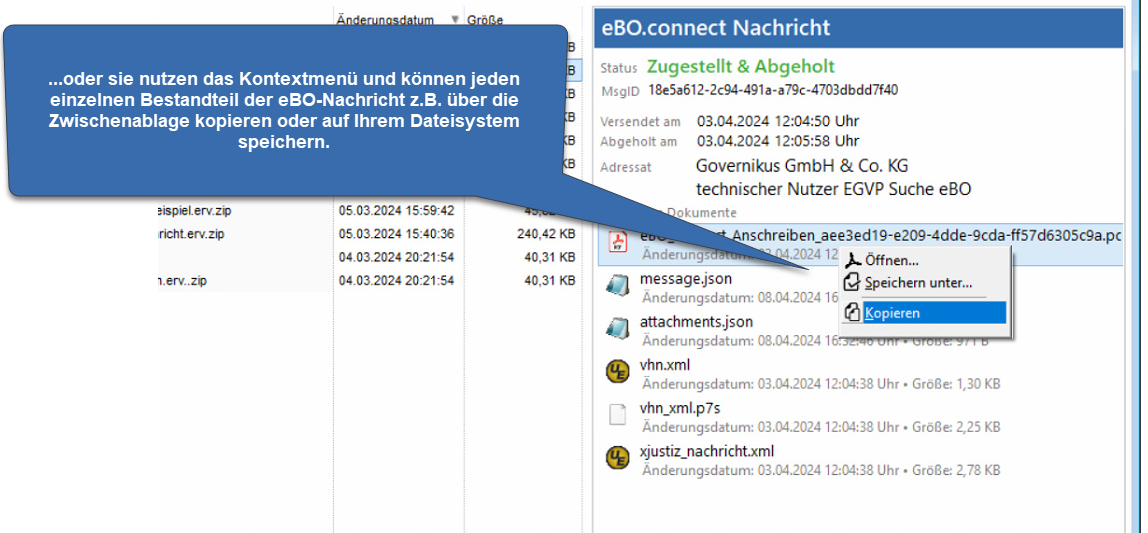This screenshot has height=533, width=1148.
Task: Click the Adressat label
Action: [x=625, y=167]
